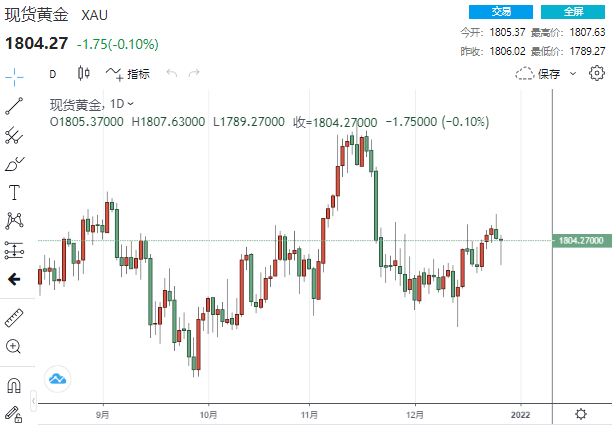
Task: Expand the 现货黄金 1D legend dropdown
Action: point(131,104)
